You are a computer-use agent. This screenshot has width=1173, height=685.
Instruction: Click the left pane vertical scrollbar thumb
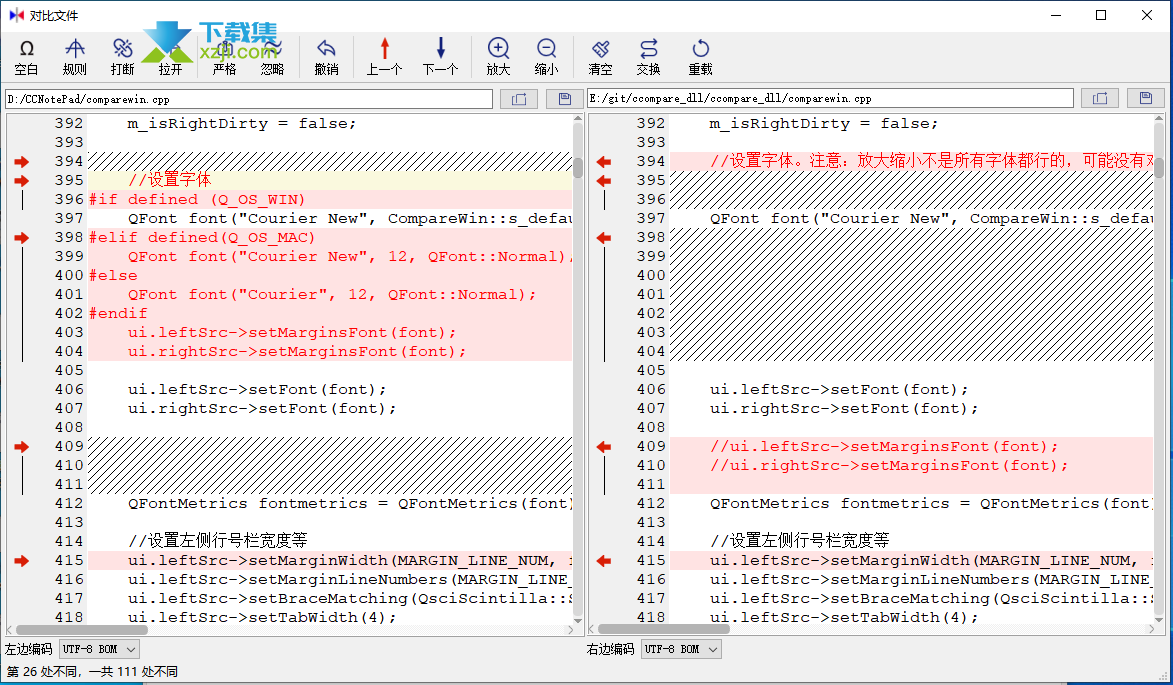tap(578, 167)
